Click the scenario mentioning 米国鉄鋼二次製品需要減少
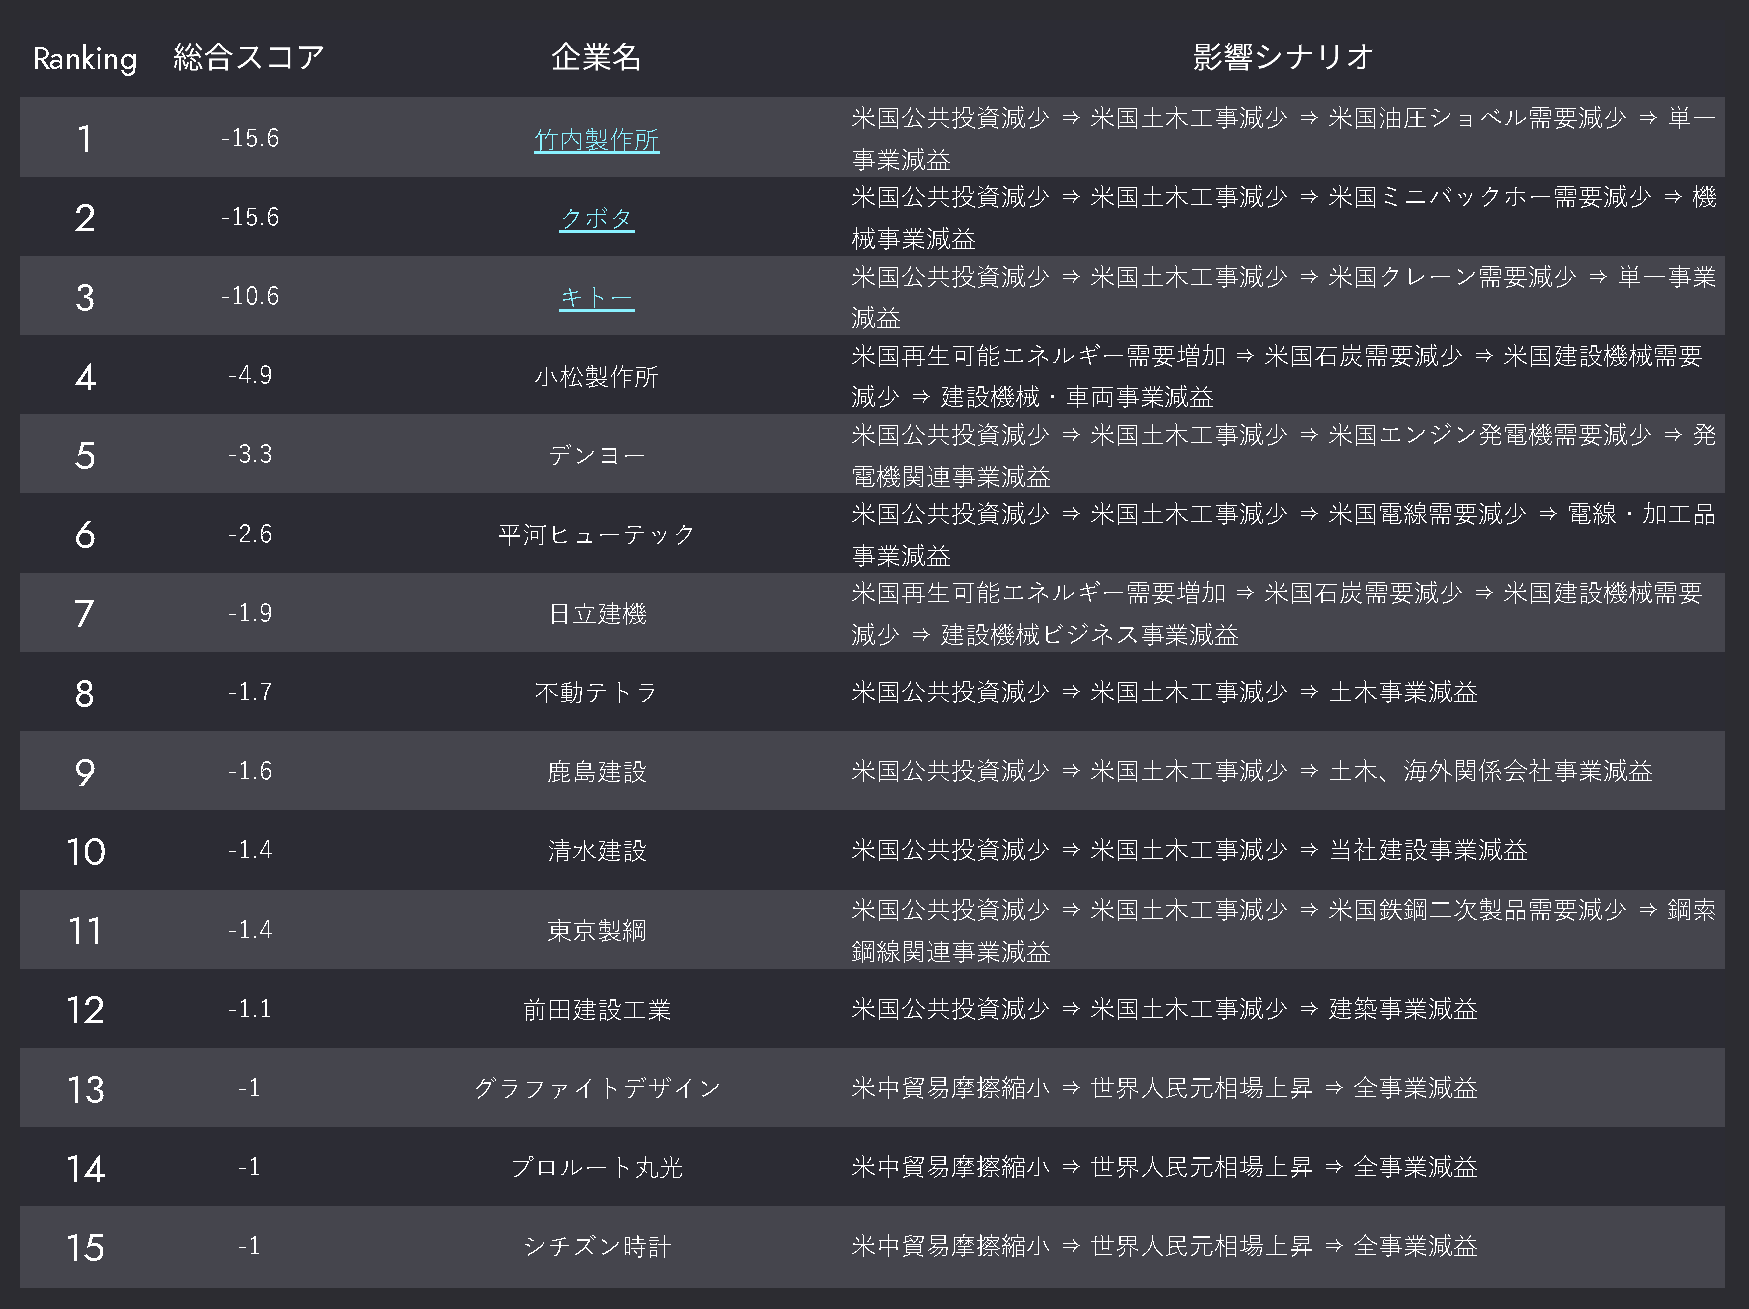 pyautogui.click(x=1283, y=930)
